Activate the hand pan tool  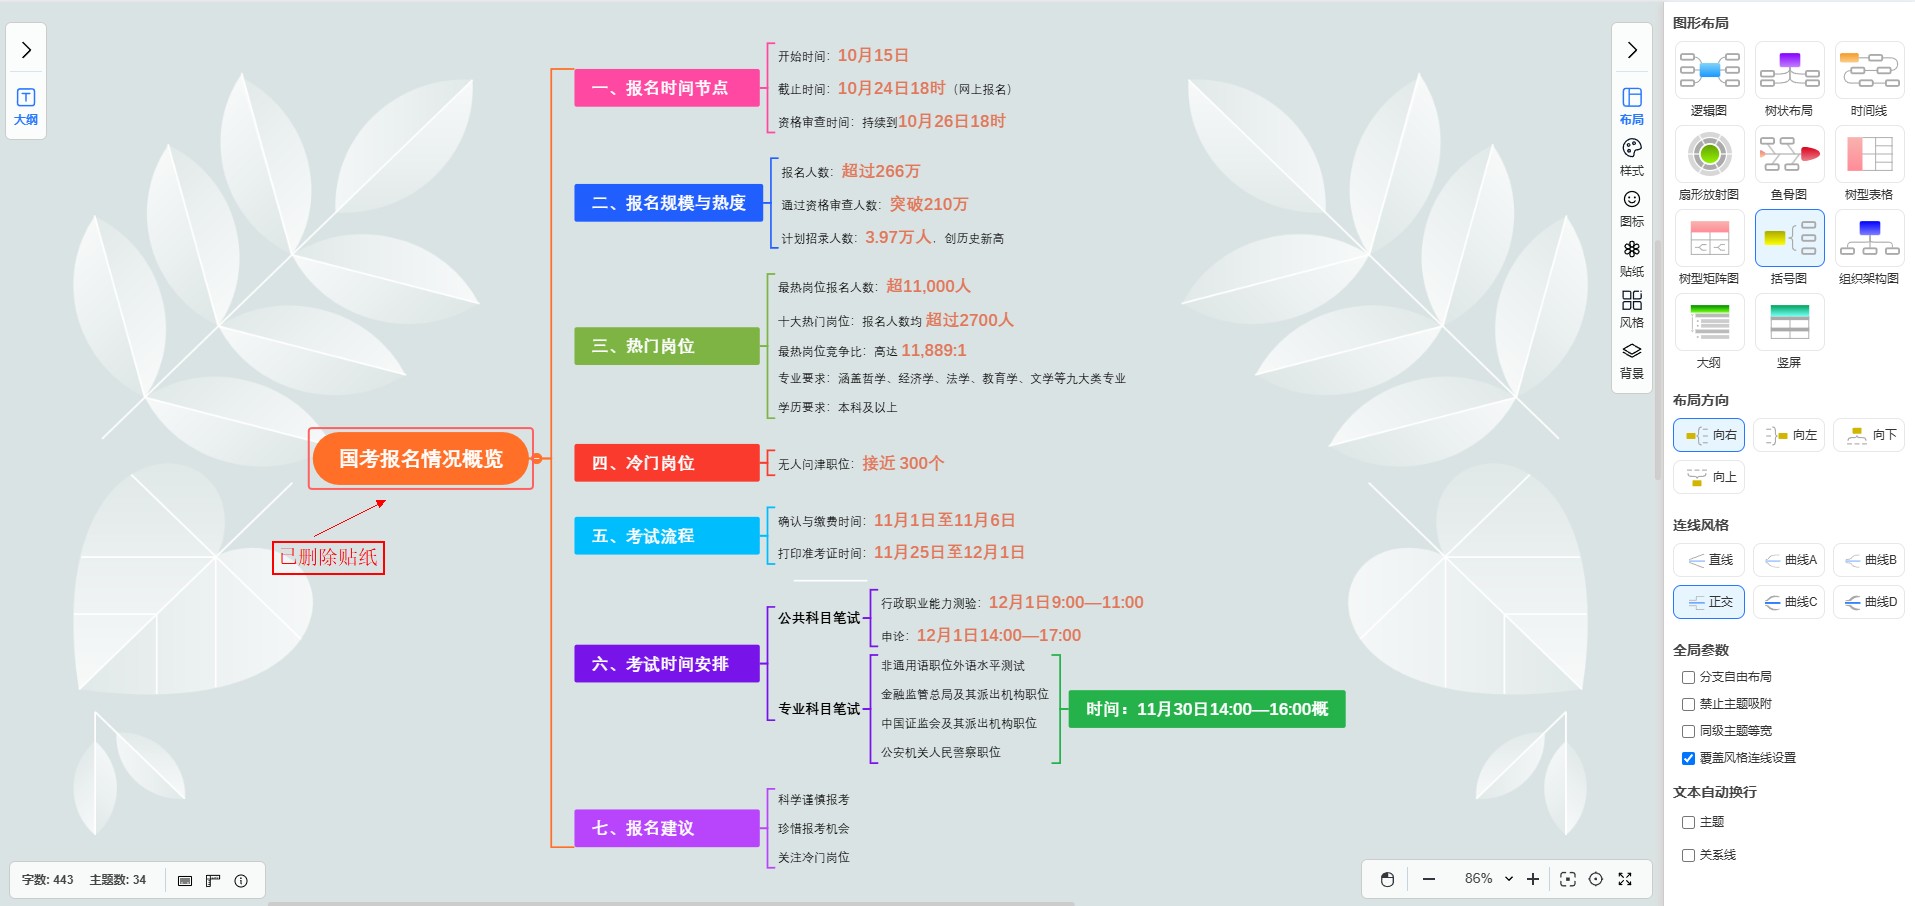(x=1387, y=879)
